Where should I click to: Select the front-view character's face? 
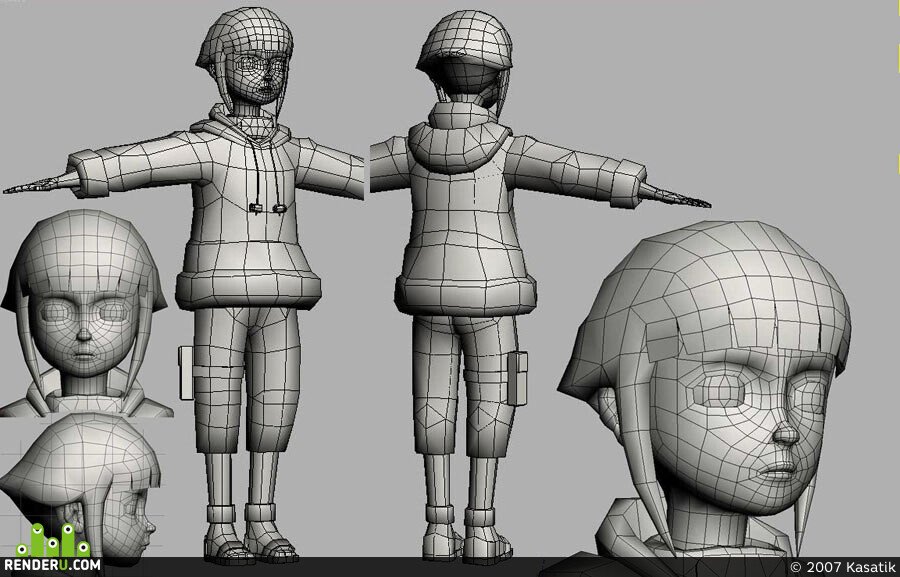(261, 79)
